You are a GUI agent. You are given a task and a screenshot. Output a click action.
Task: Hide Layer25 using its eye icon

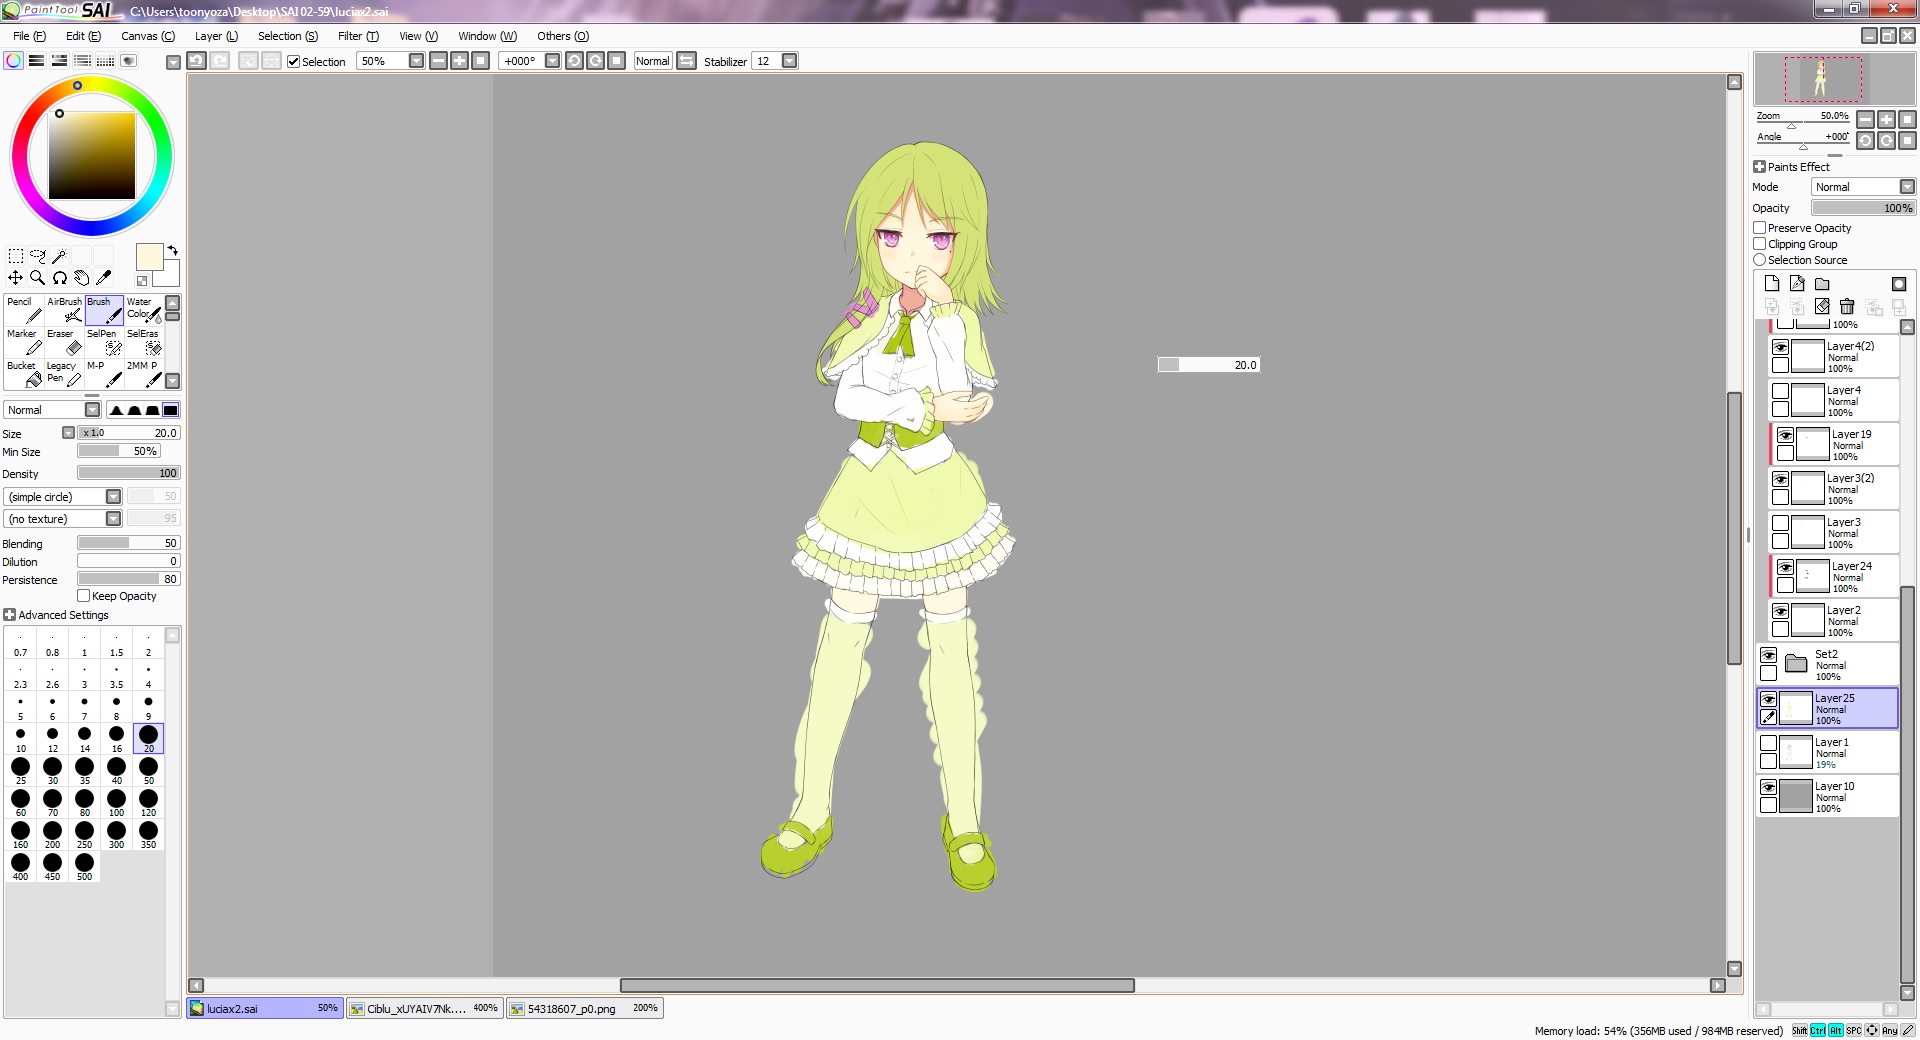pos(1769,699)
